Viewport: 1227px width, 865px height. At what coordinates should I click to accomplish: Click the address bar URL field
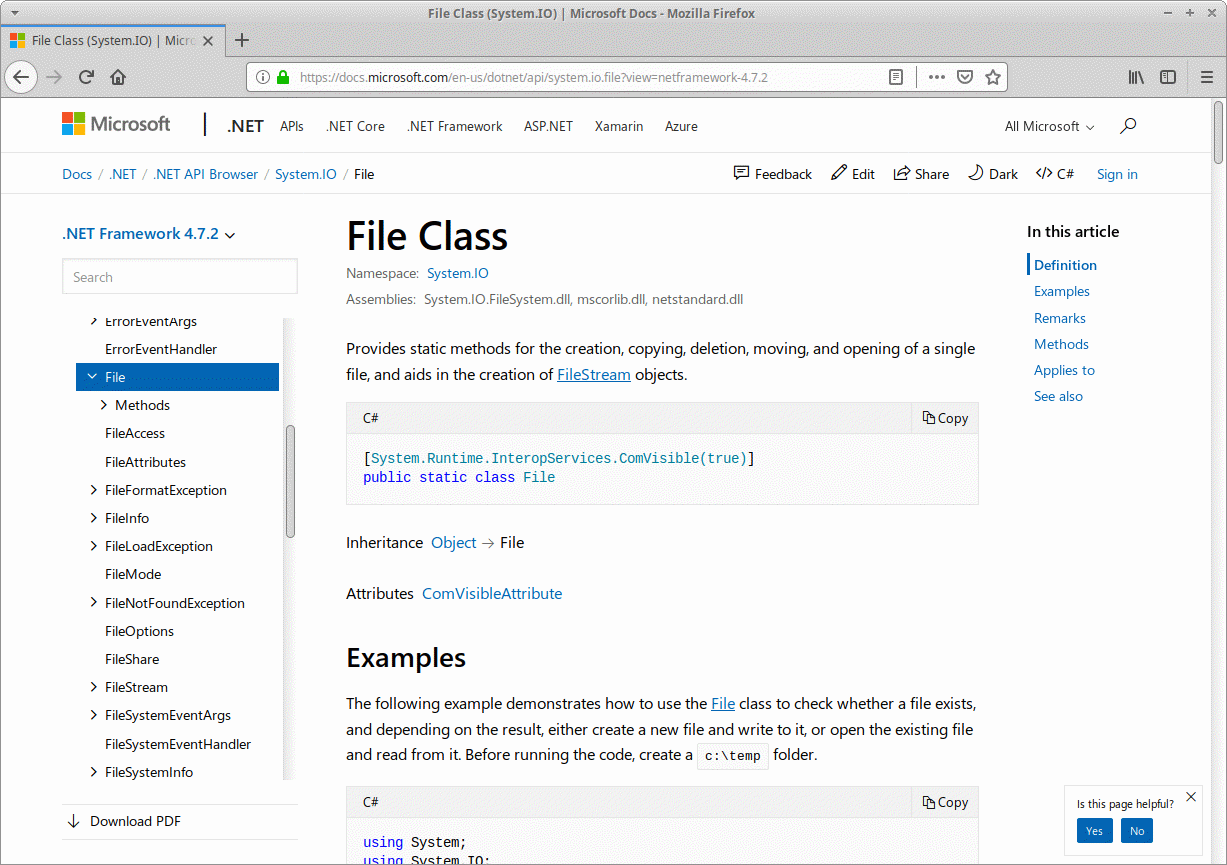coord(590,77)
